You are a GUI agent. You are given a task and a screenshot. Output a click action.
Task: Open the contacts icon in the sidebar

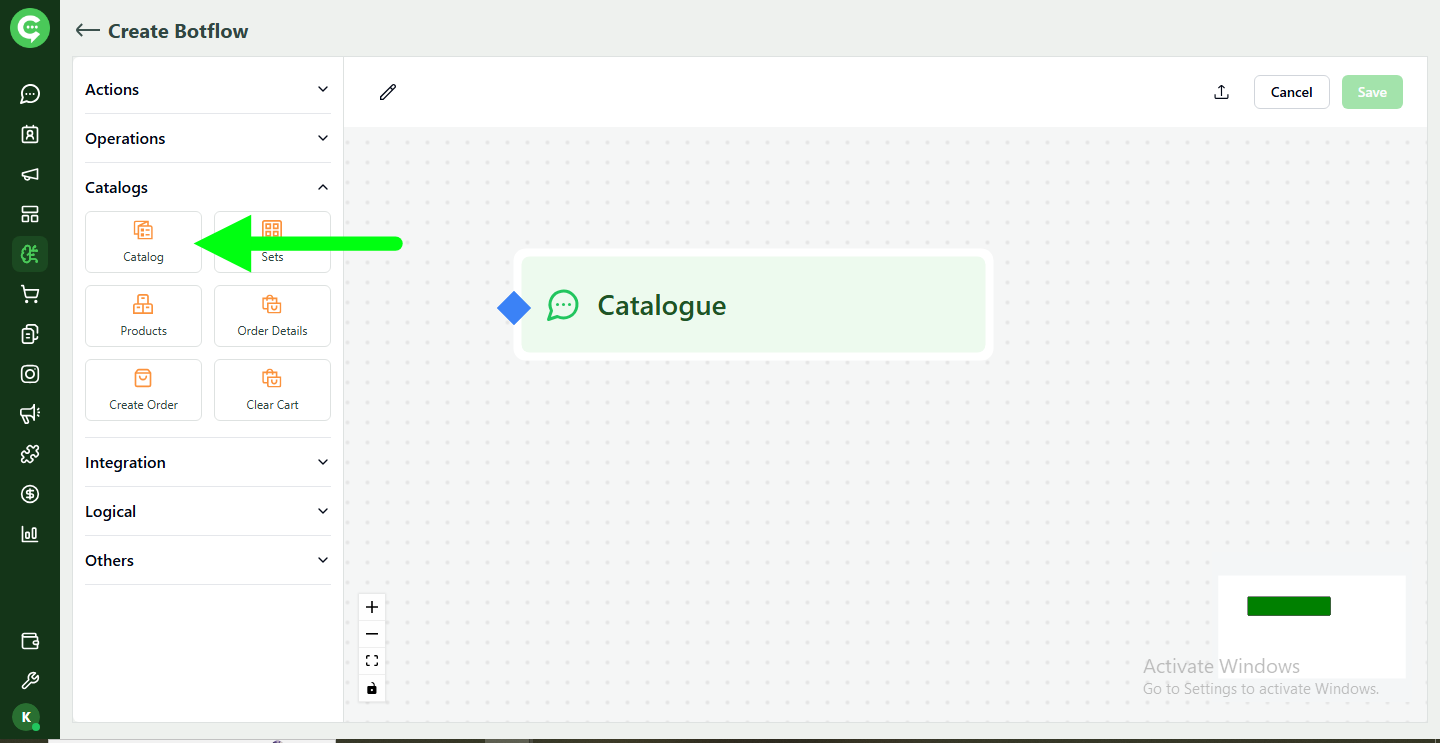coord(30,134)
